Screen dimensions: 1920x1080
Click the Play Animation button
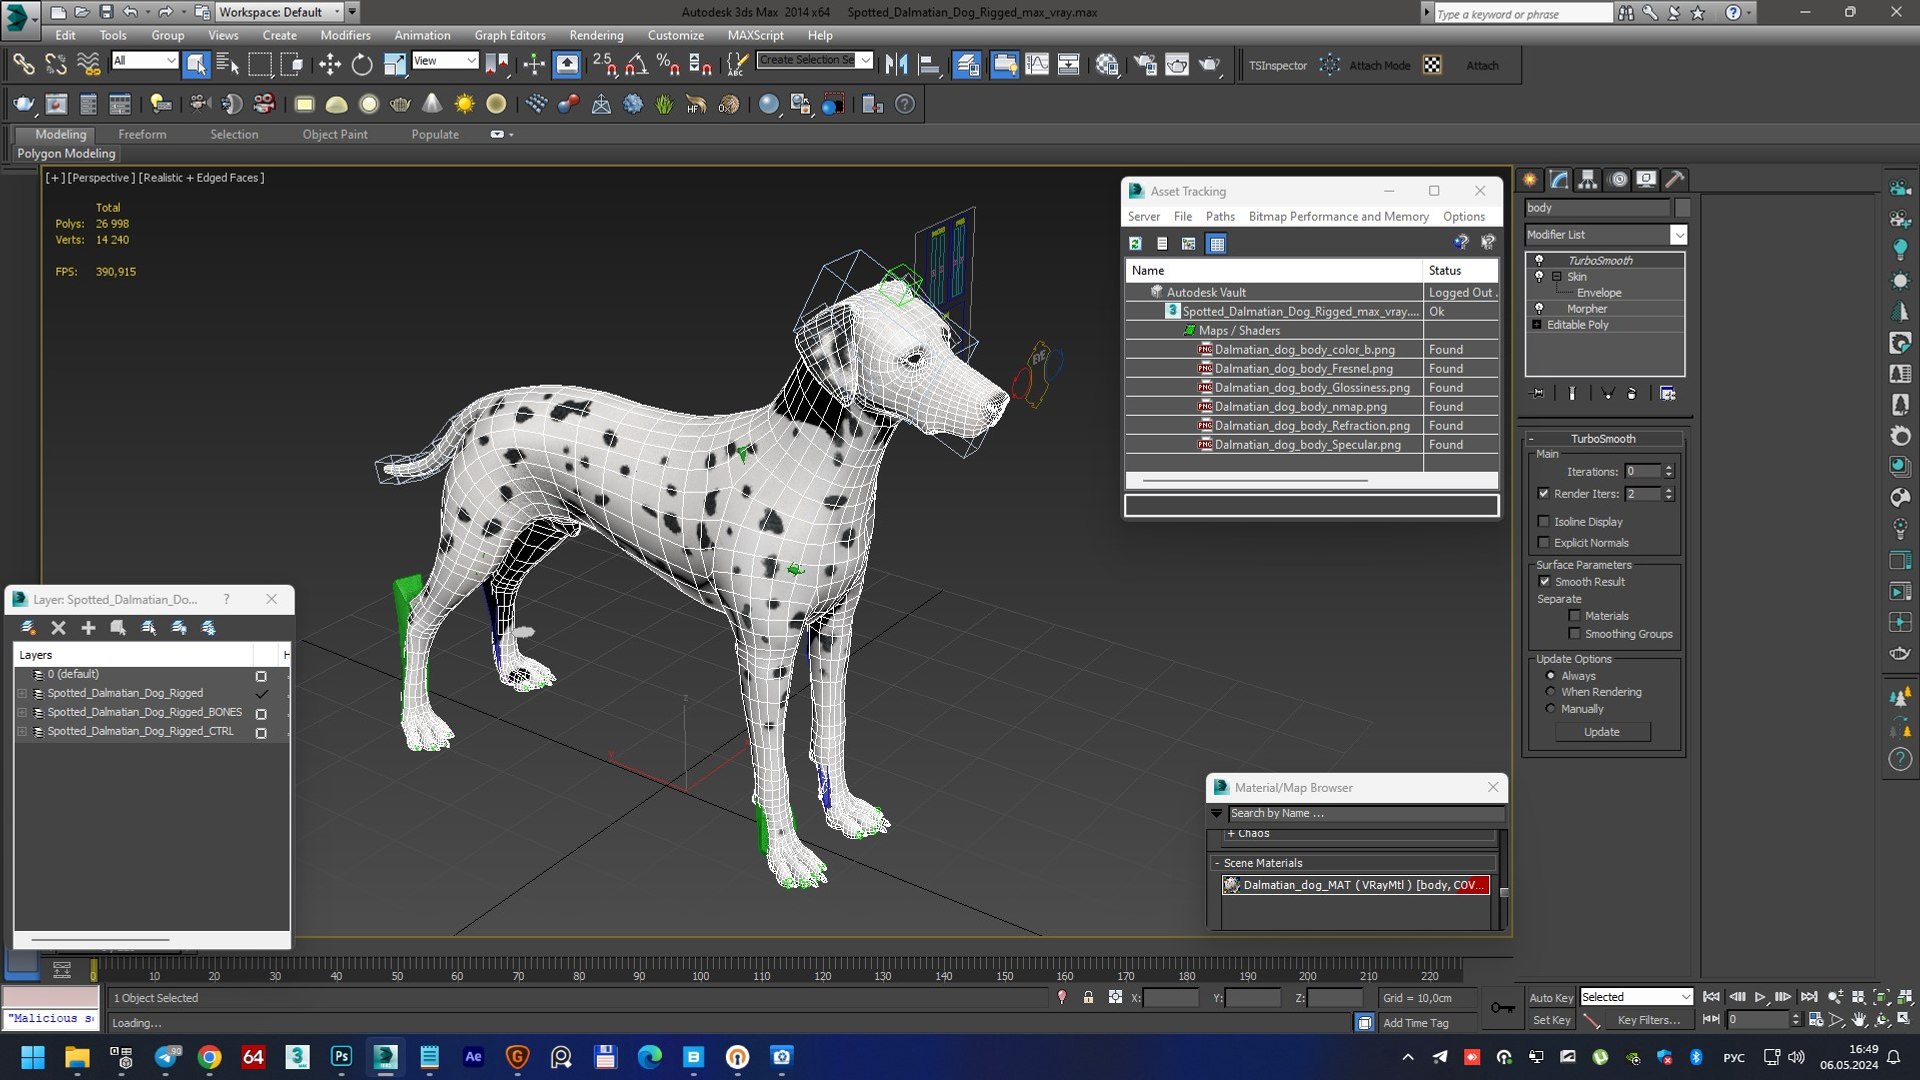pos(1761,997)
